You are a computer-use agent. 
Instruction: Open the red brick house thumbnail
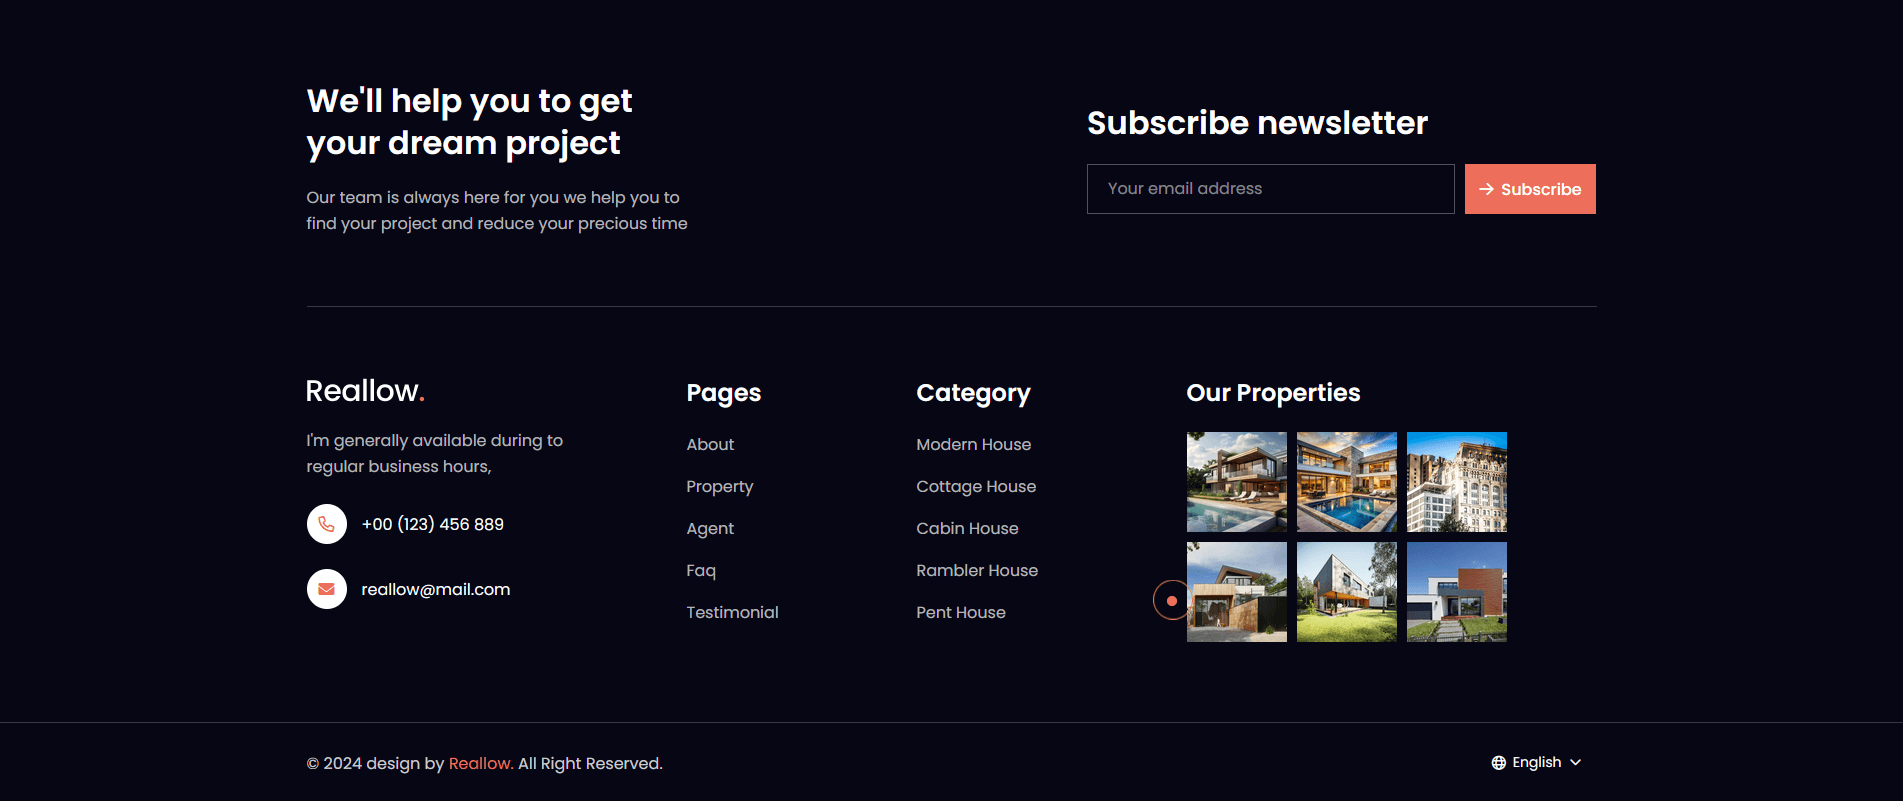tap(1457, 592)
